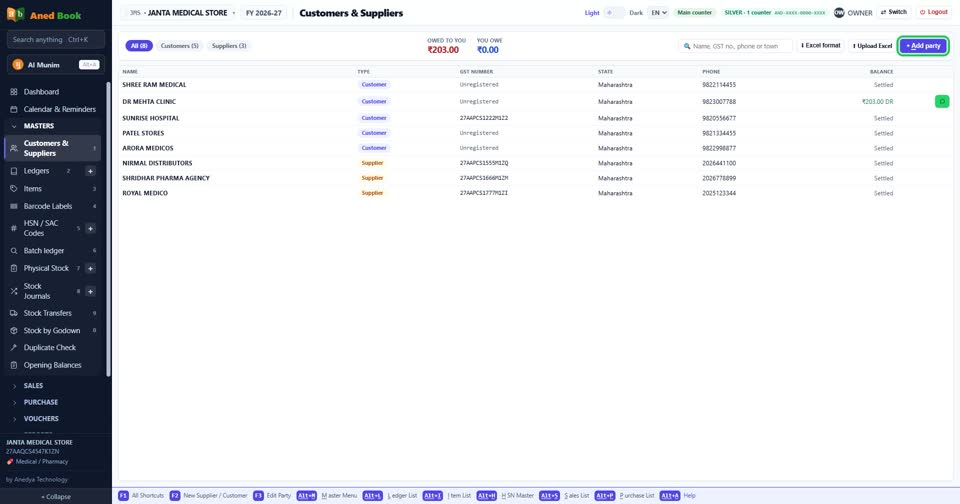Select the All (8) filter tab
960x504 pixels.
(x=139, y=46)
